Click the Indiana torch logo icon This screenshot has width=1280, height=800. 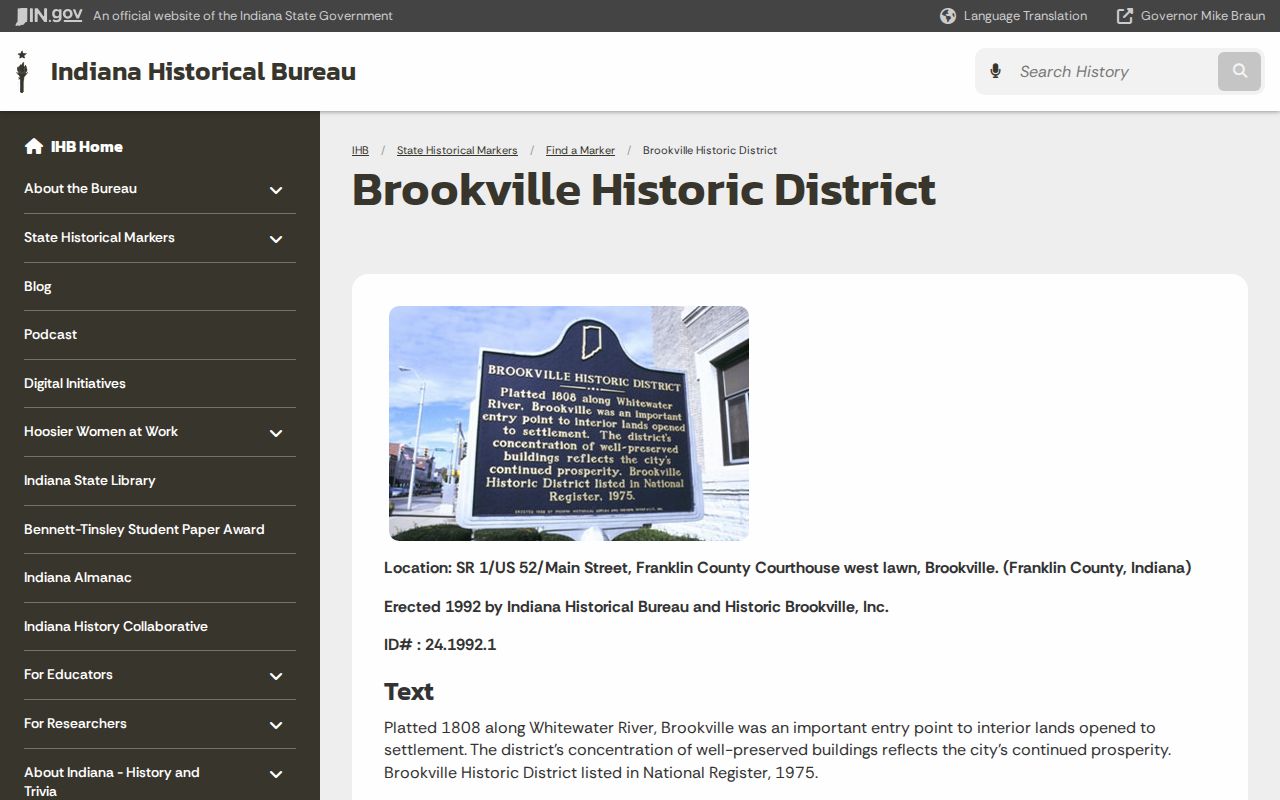point(22,72)
